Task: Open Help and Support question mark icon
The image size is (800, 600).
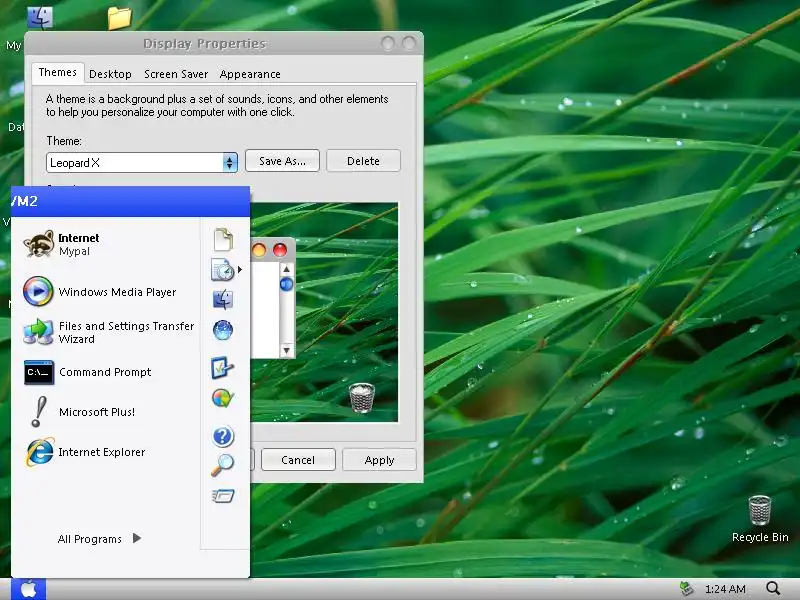Action: click(x=223, y=436)
